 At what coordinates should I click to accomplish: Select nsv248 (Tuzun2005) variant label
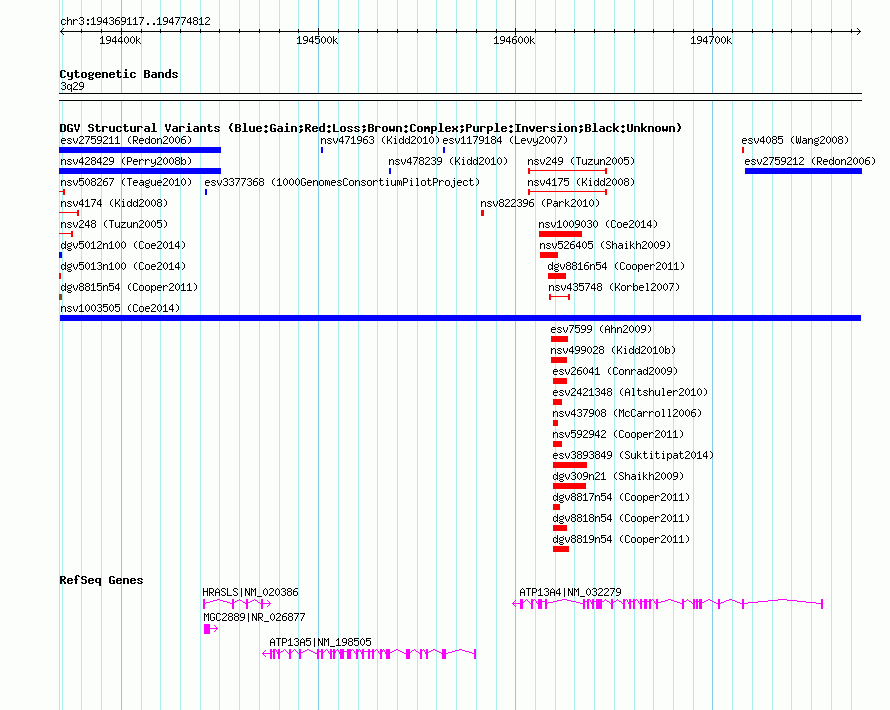click(x=114, y=224)
